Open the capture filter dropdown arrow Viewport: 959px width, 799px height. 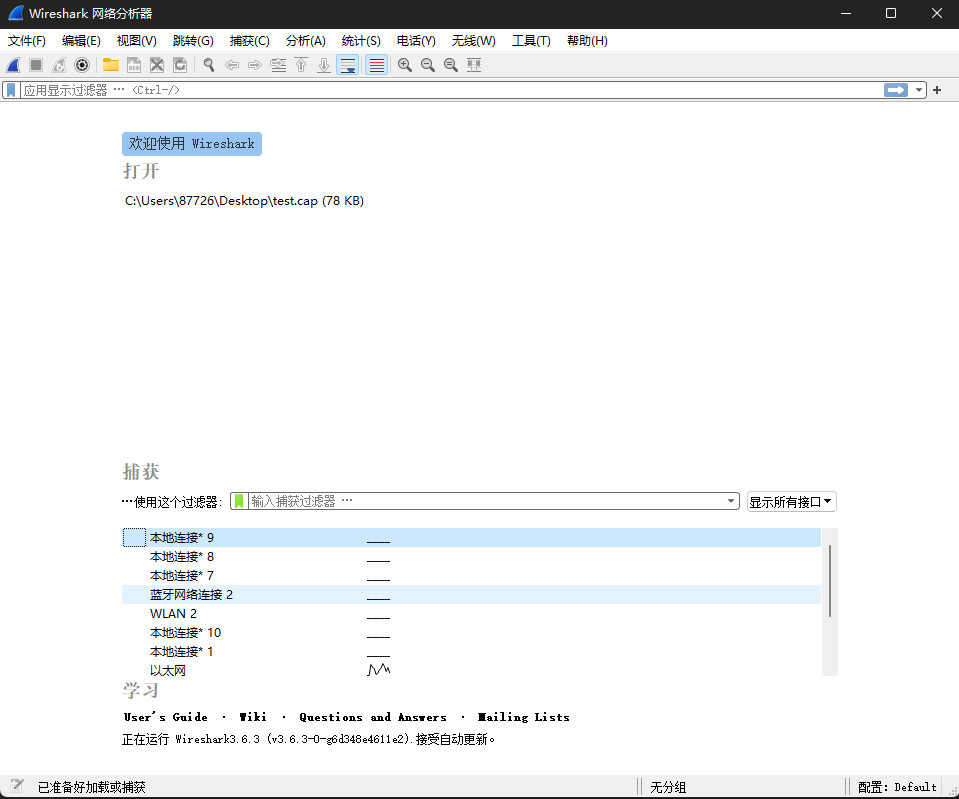click(x=731, y=502)
